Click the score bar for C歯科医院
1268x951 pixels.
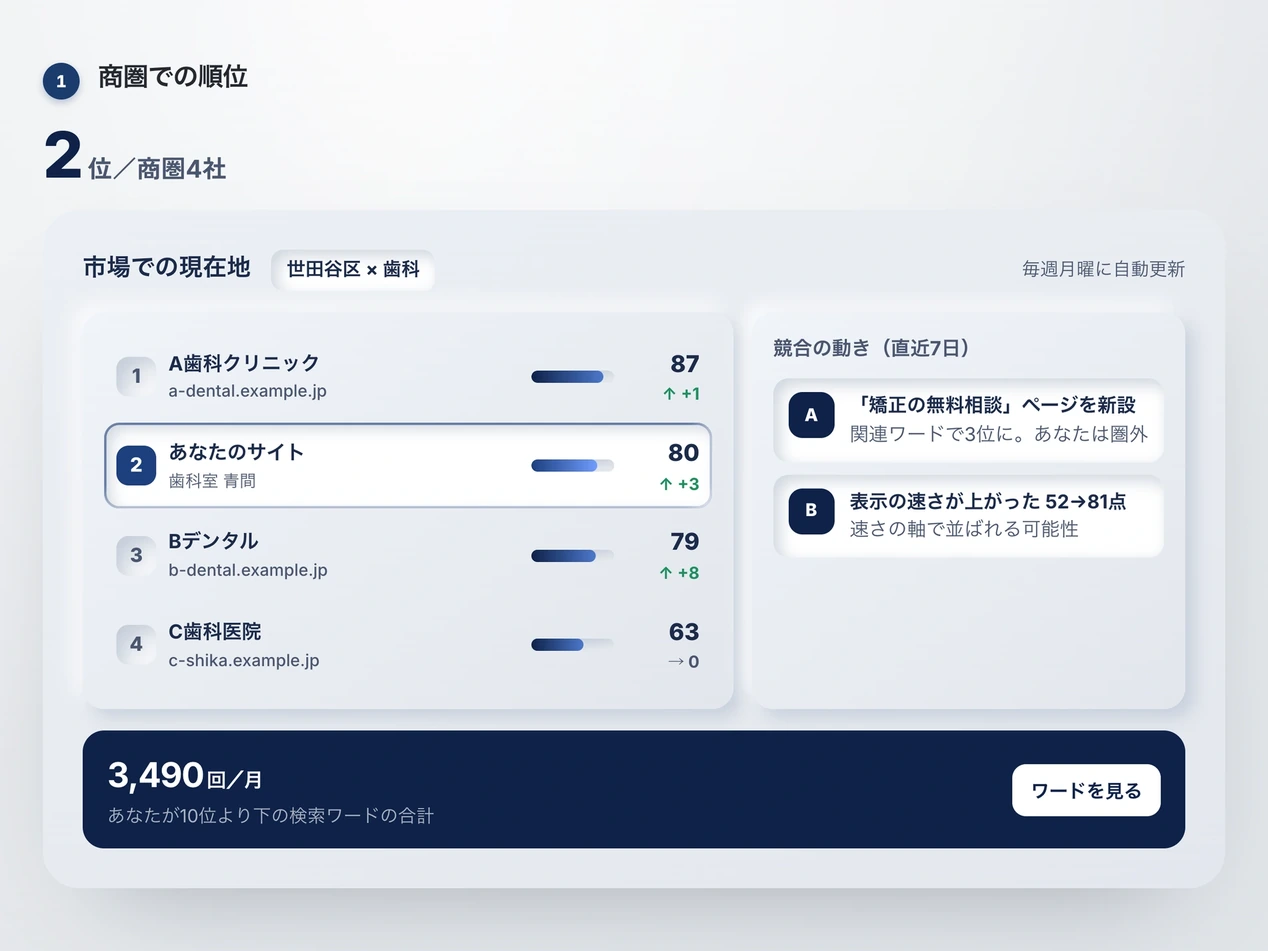(x=572, y=645)
